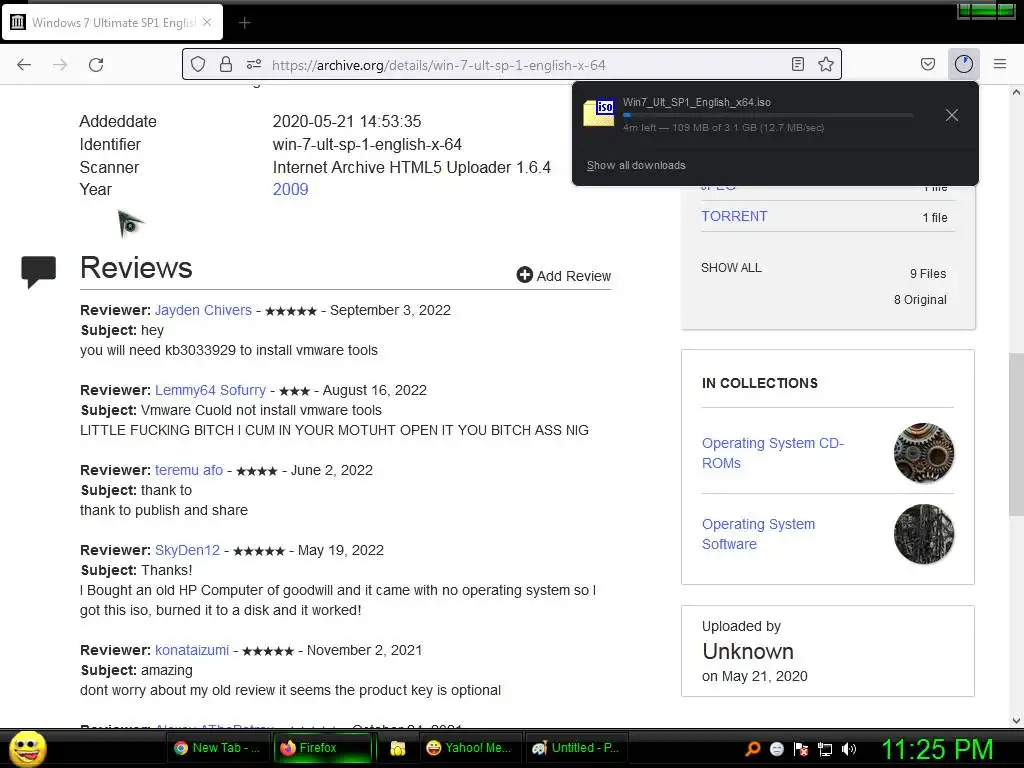The width and height of the screenshot is (1024, 768).
Task: Switch to Untitled Paint taskbar item
Action: (x=577, y=748)
